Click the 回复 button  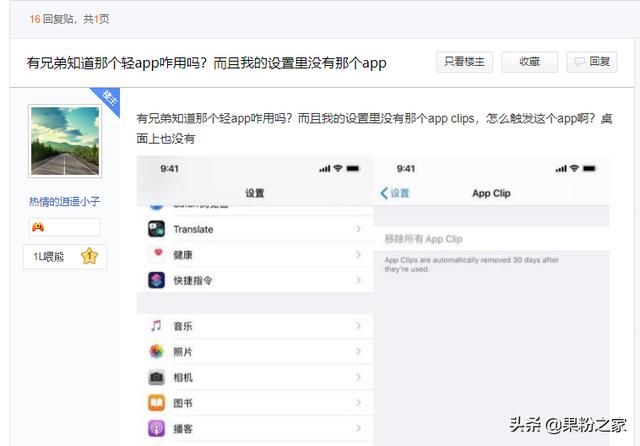591,62
